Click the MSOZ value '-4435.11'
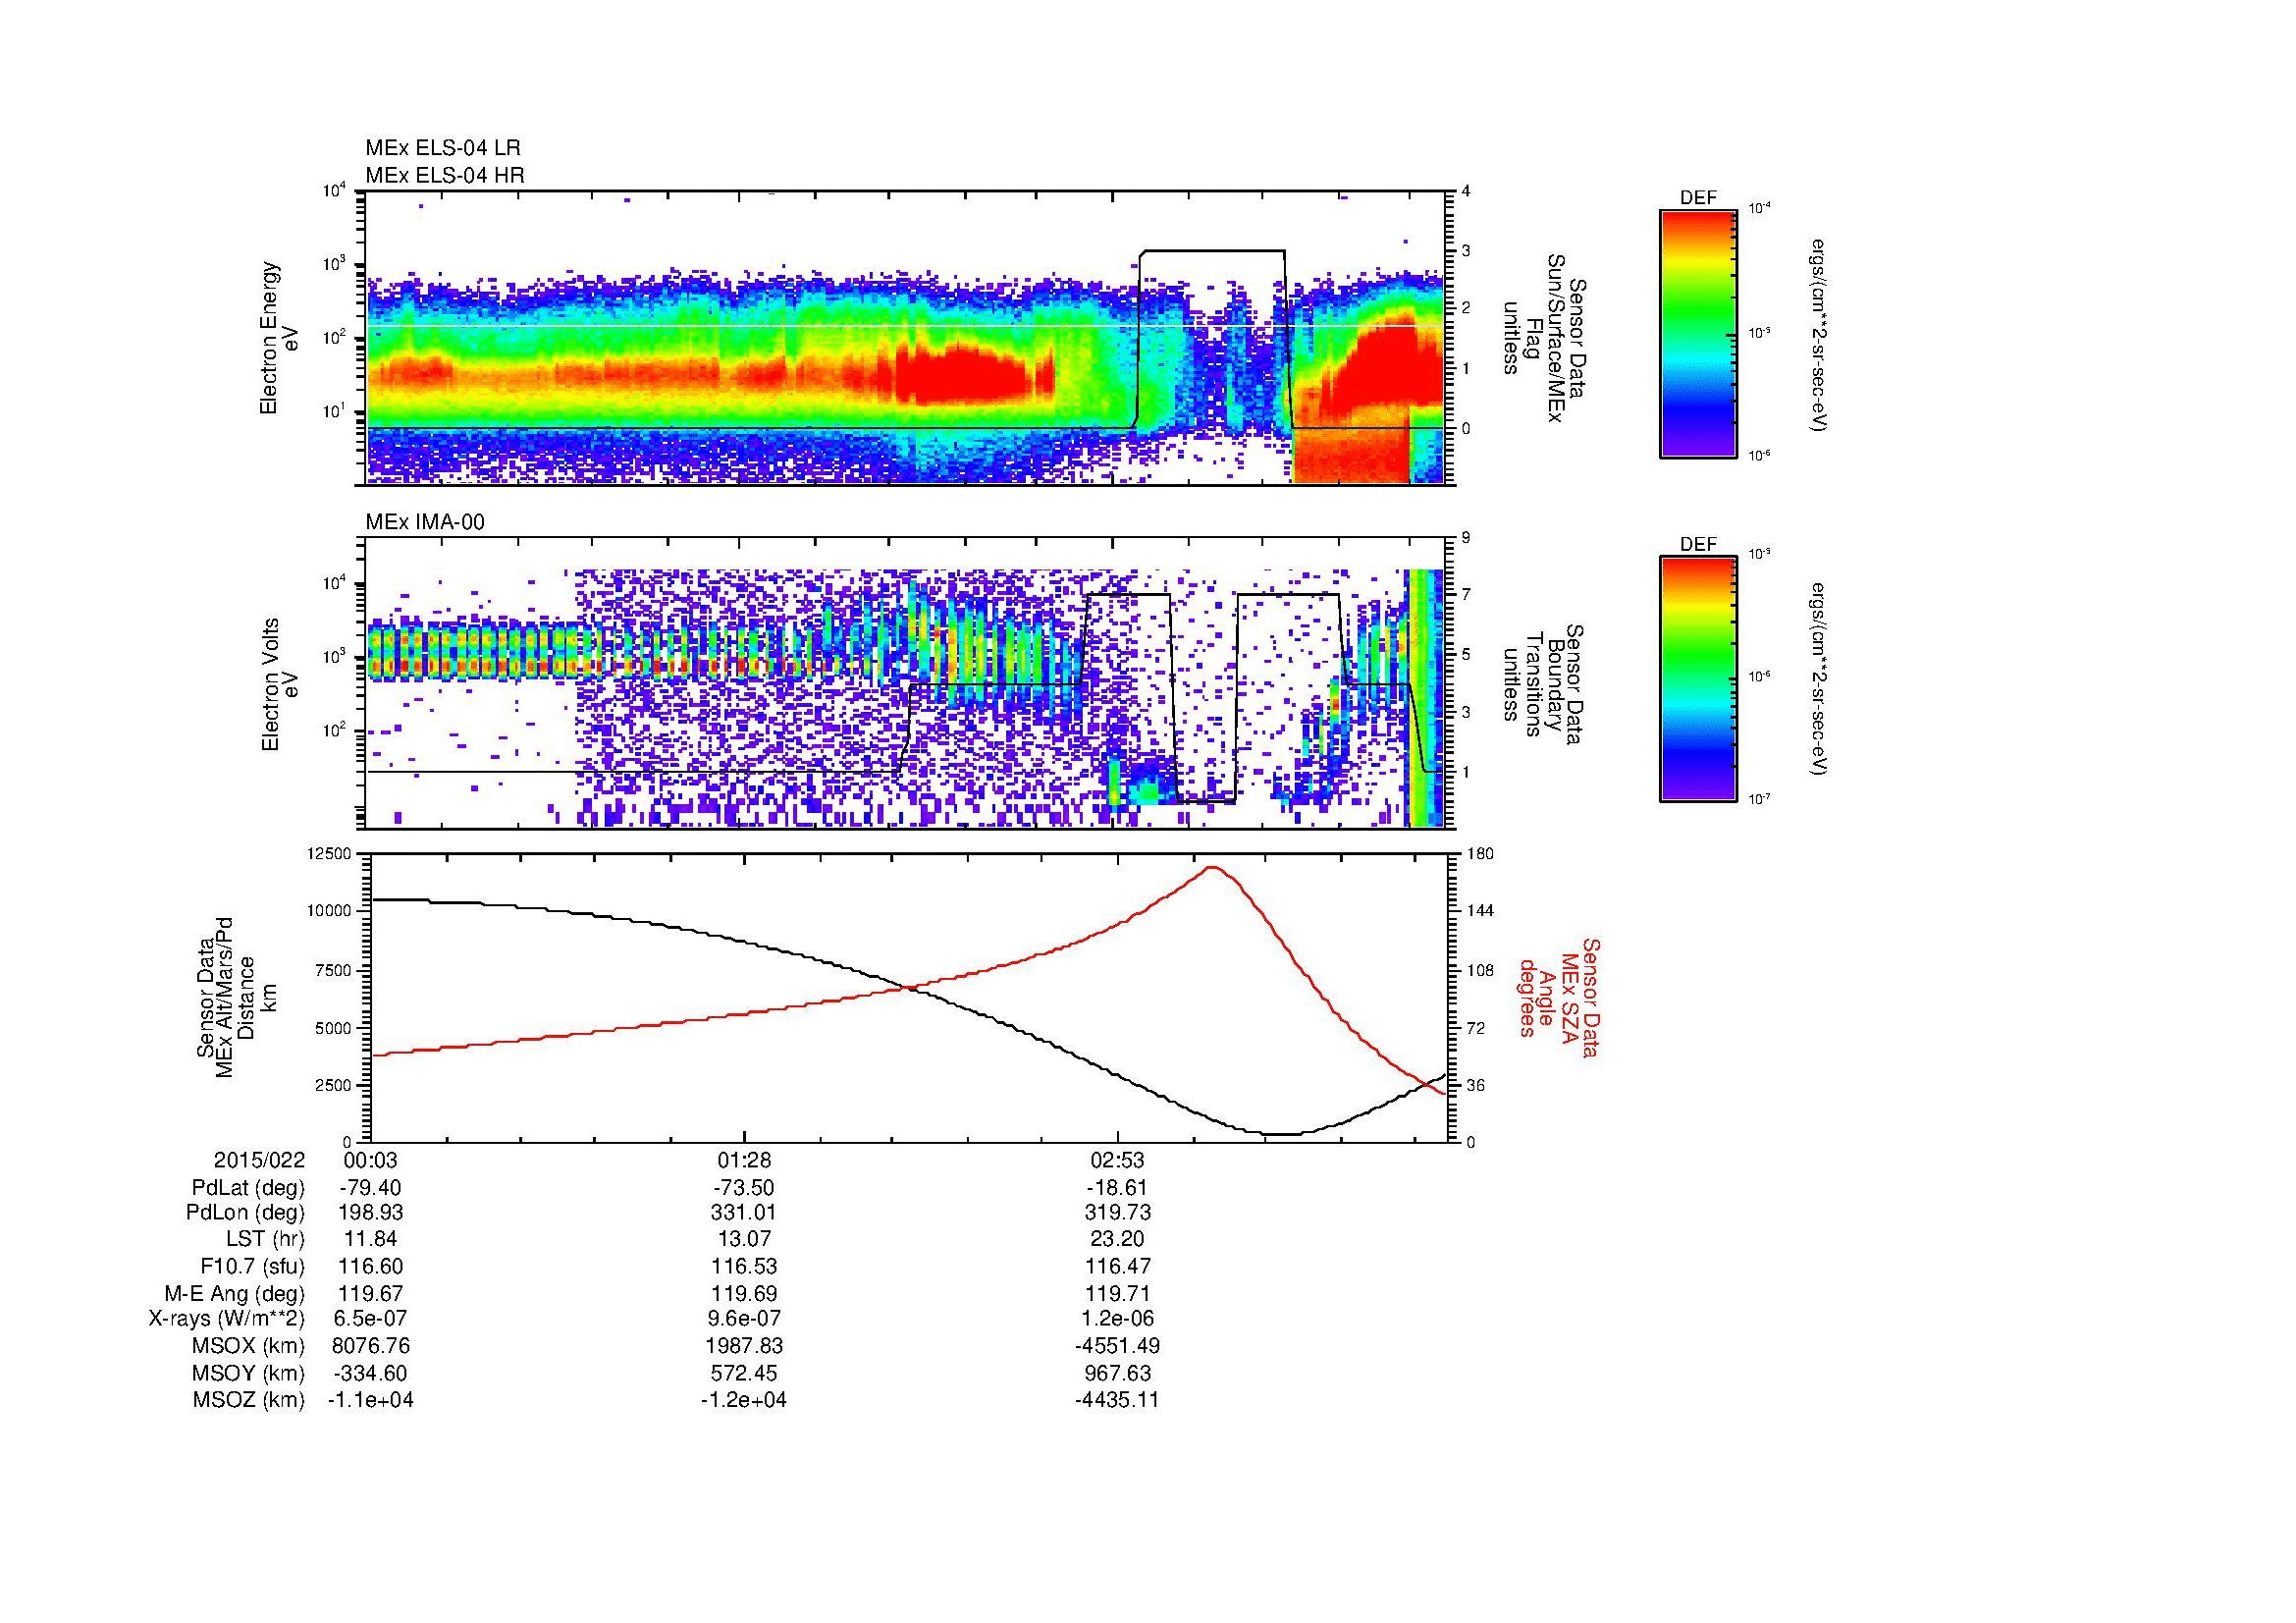 point(1117,1400)
